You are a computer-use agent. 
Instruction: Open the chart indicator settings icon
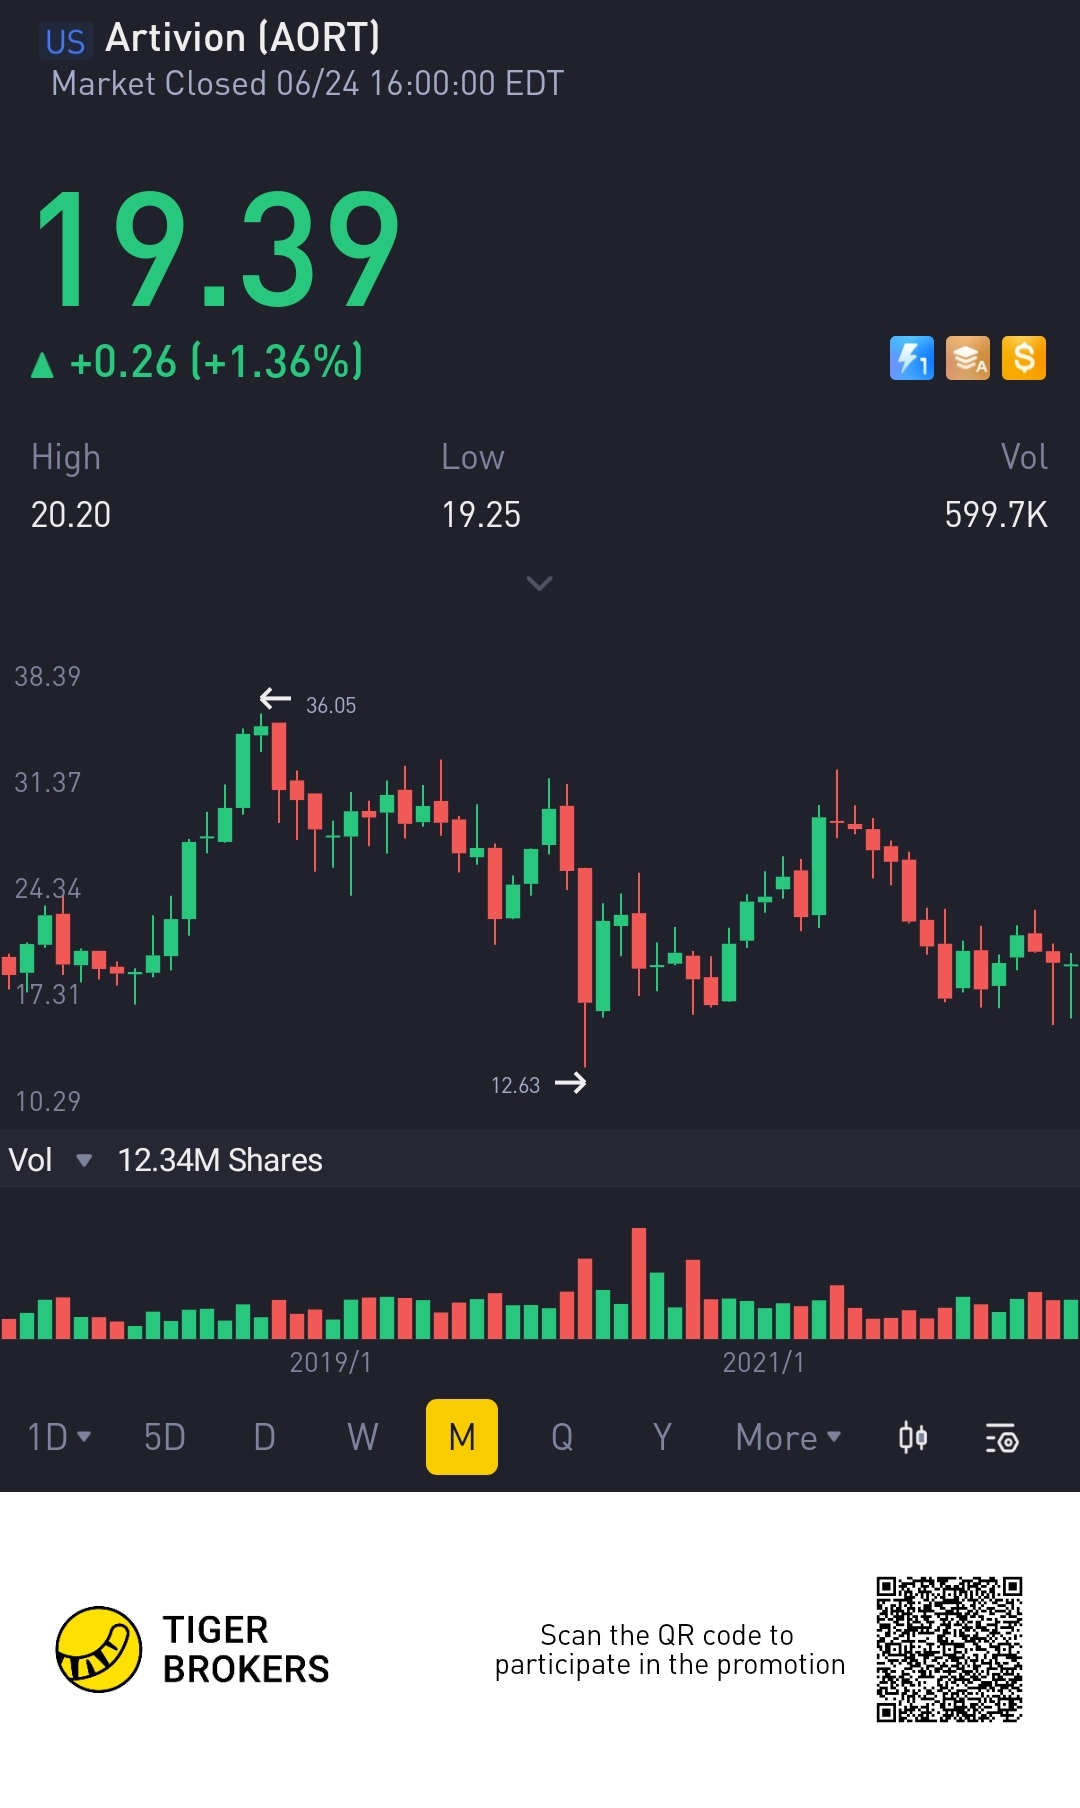1001,1438
